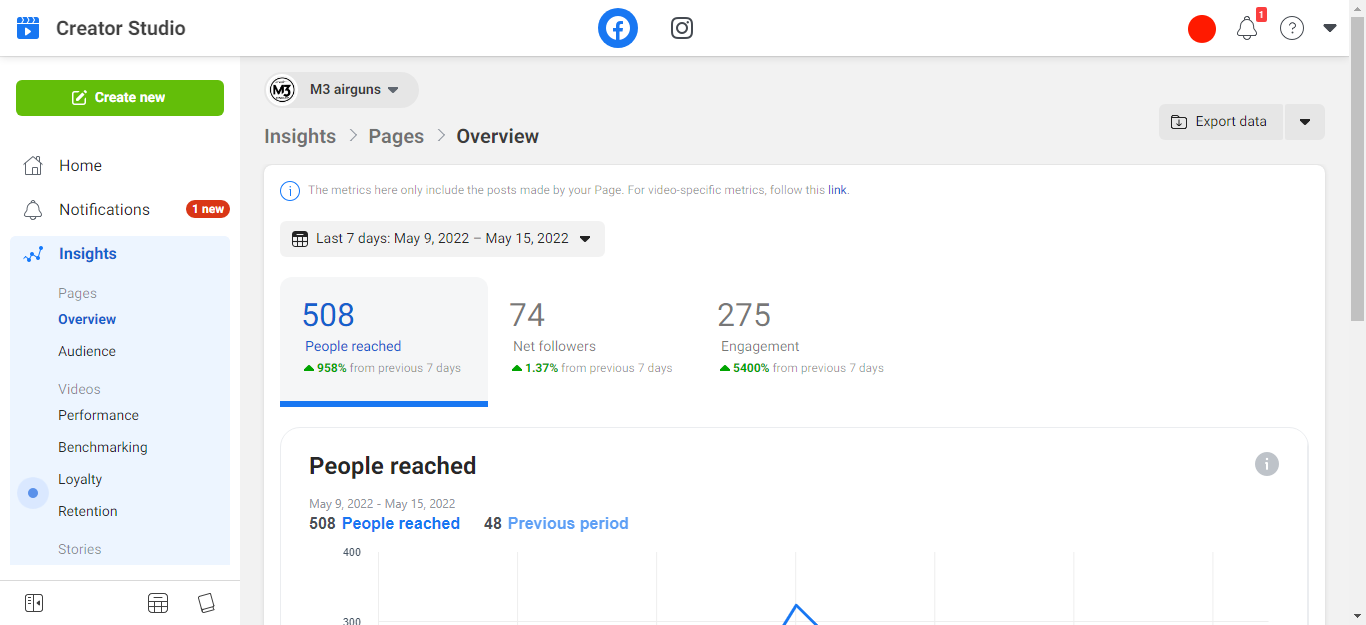Select the 74 Net followers tab

pyautogui.click(x=592, y=341)
